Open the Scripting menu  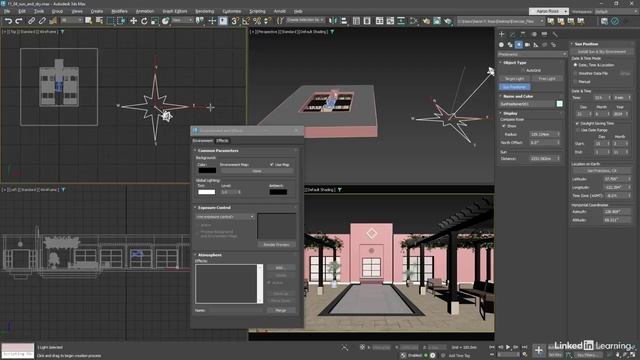[x=257, y=11]
